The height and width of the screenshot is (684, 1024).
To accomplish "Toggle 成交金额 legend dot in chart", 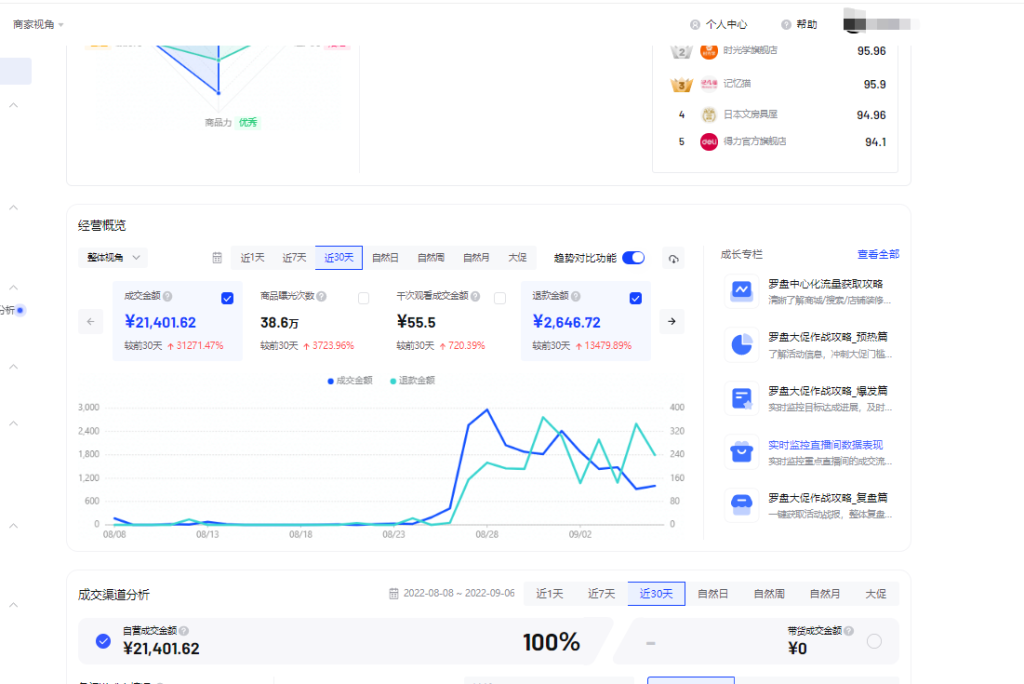I will [x=330, y=381].
